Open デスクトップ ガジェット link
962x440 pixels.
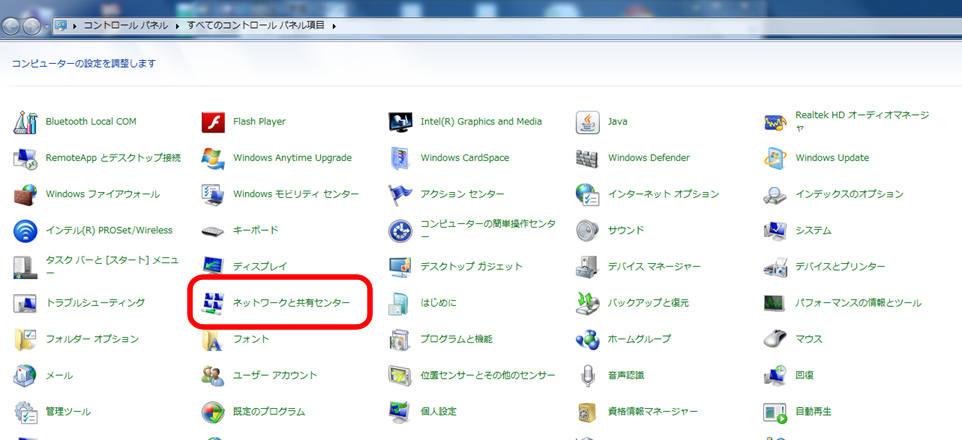471,267
